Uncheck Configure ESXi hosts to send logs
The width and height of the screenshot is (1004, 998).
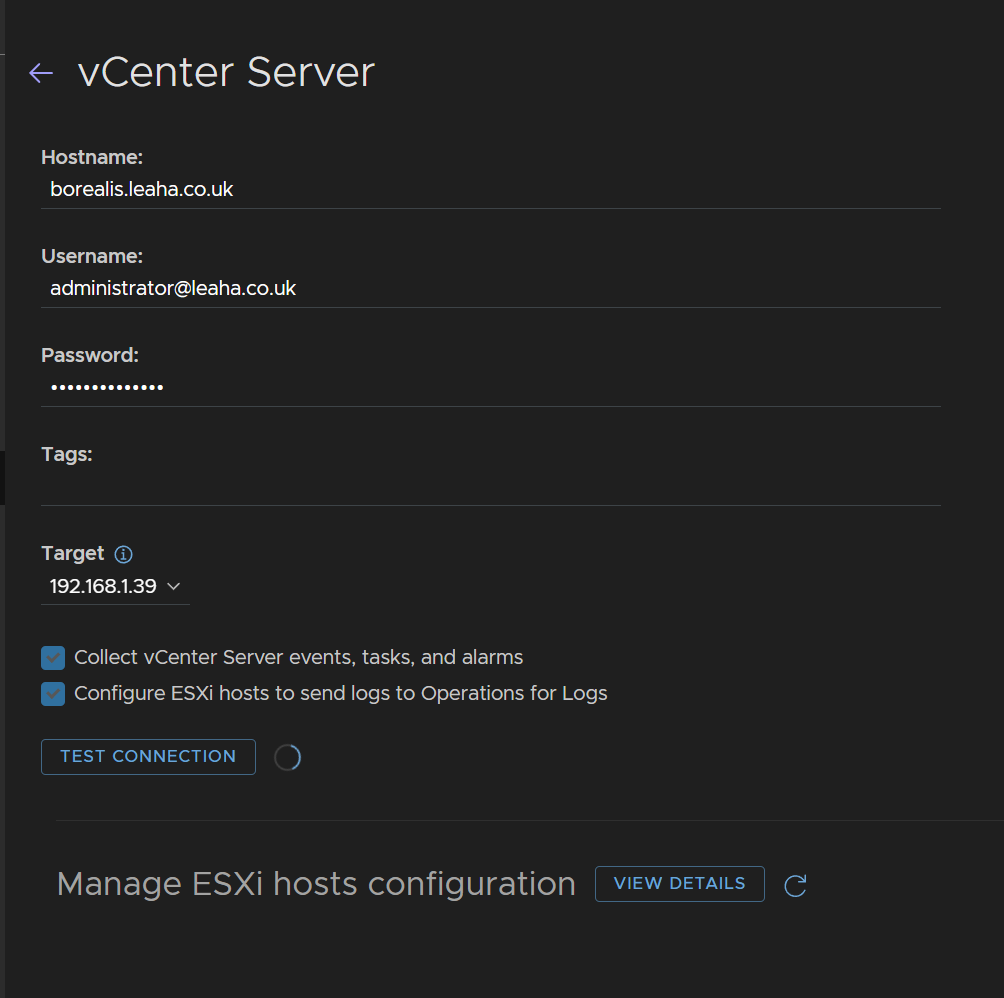(53, 694)
